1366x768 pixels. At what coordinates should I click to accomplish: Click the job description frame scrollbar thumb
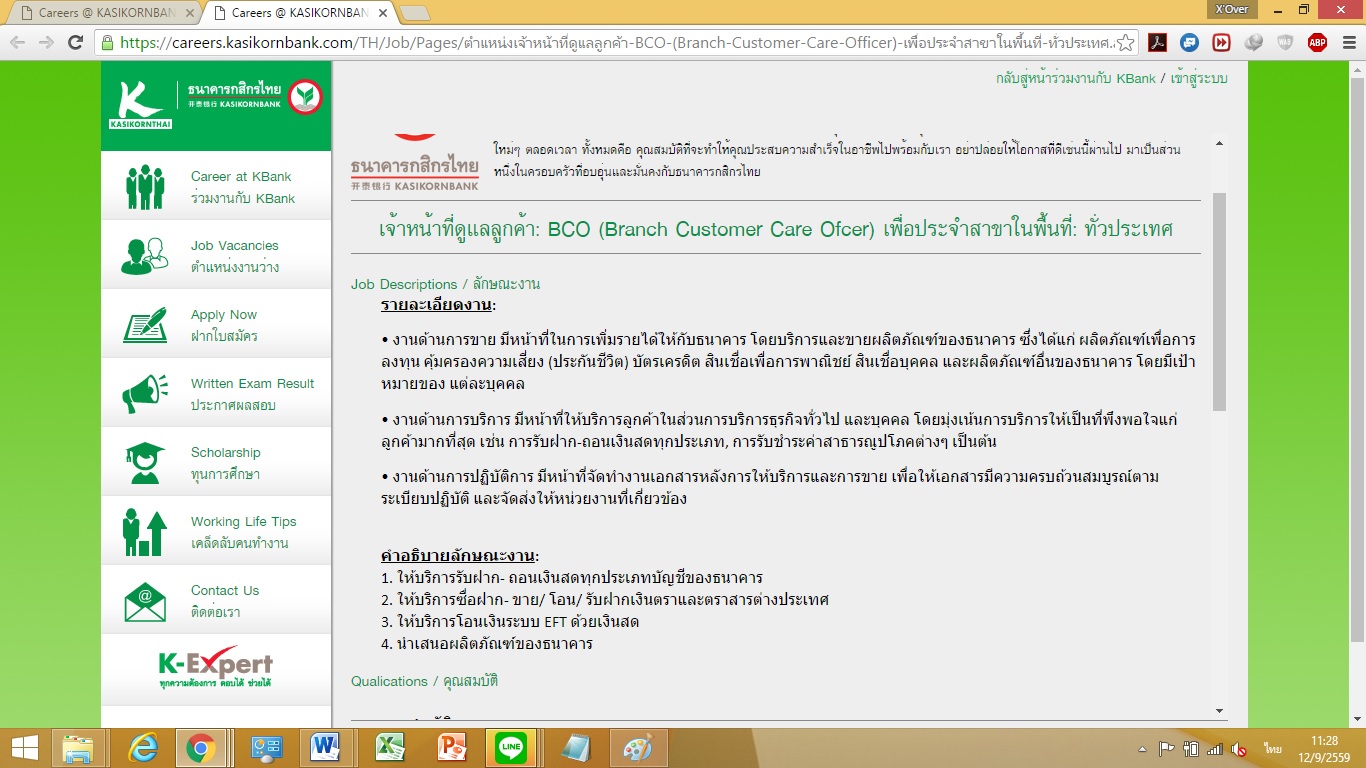(x=1219, y=301)
